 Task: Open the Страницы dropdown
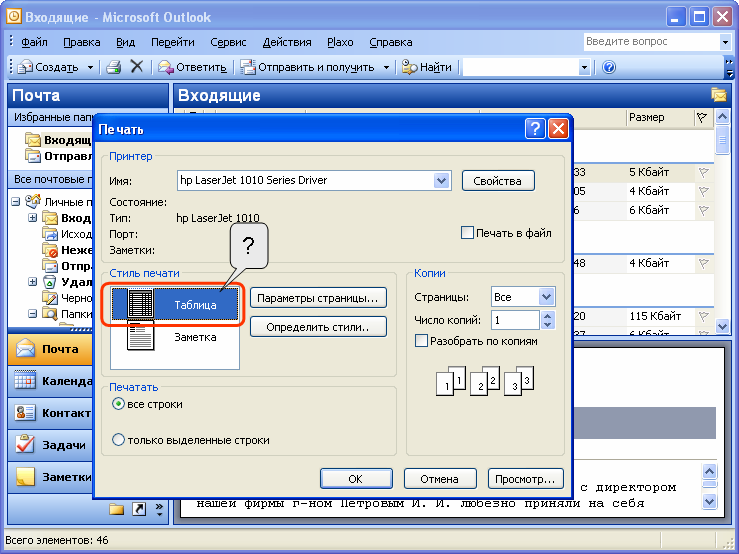546,297
